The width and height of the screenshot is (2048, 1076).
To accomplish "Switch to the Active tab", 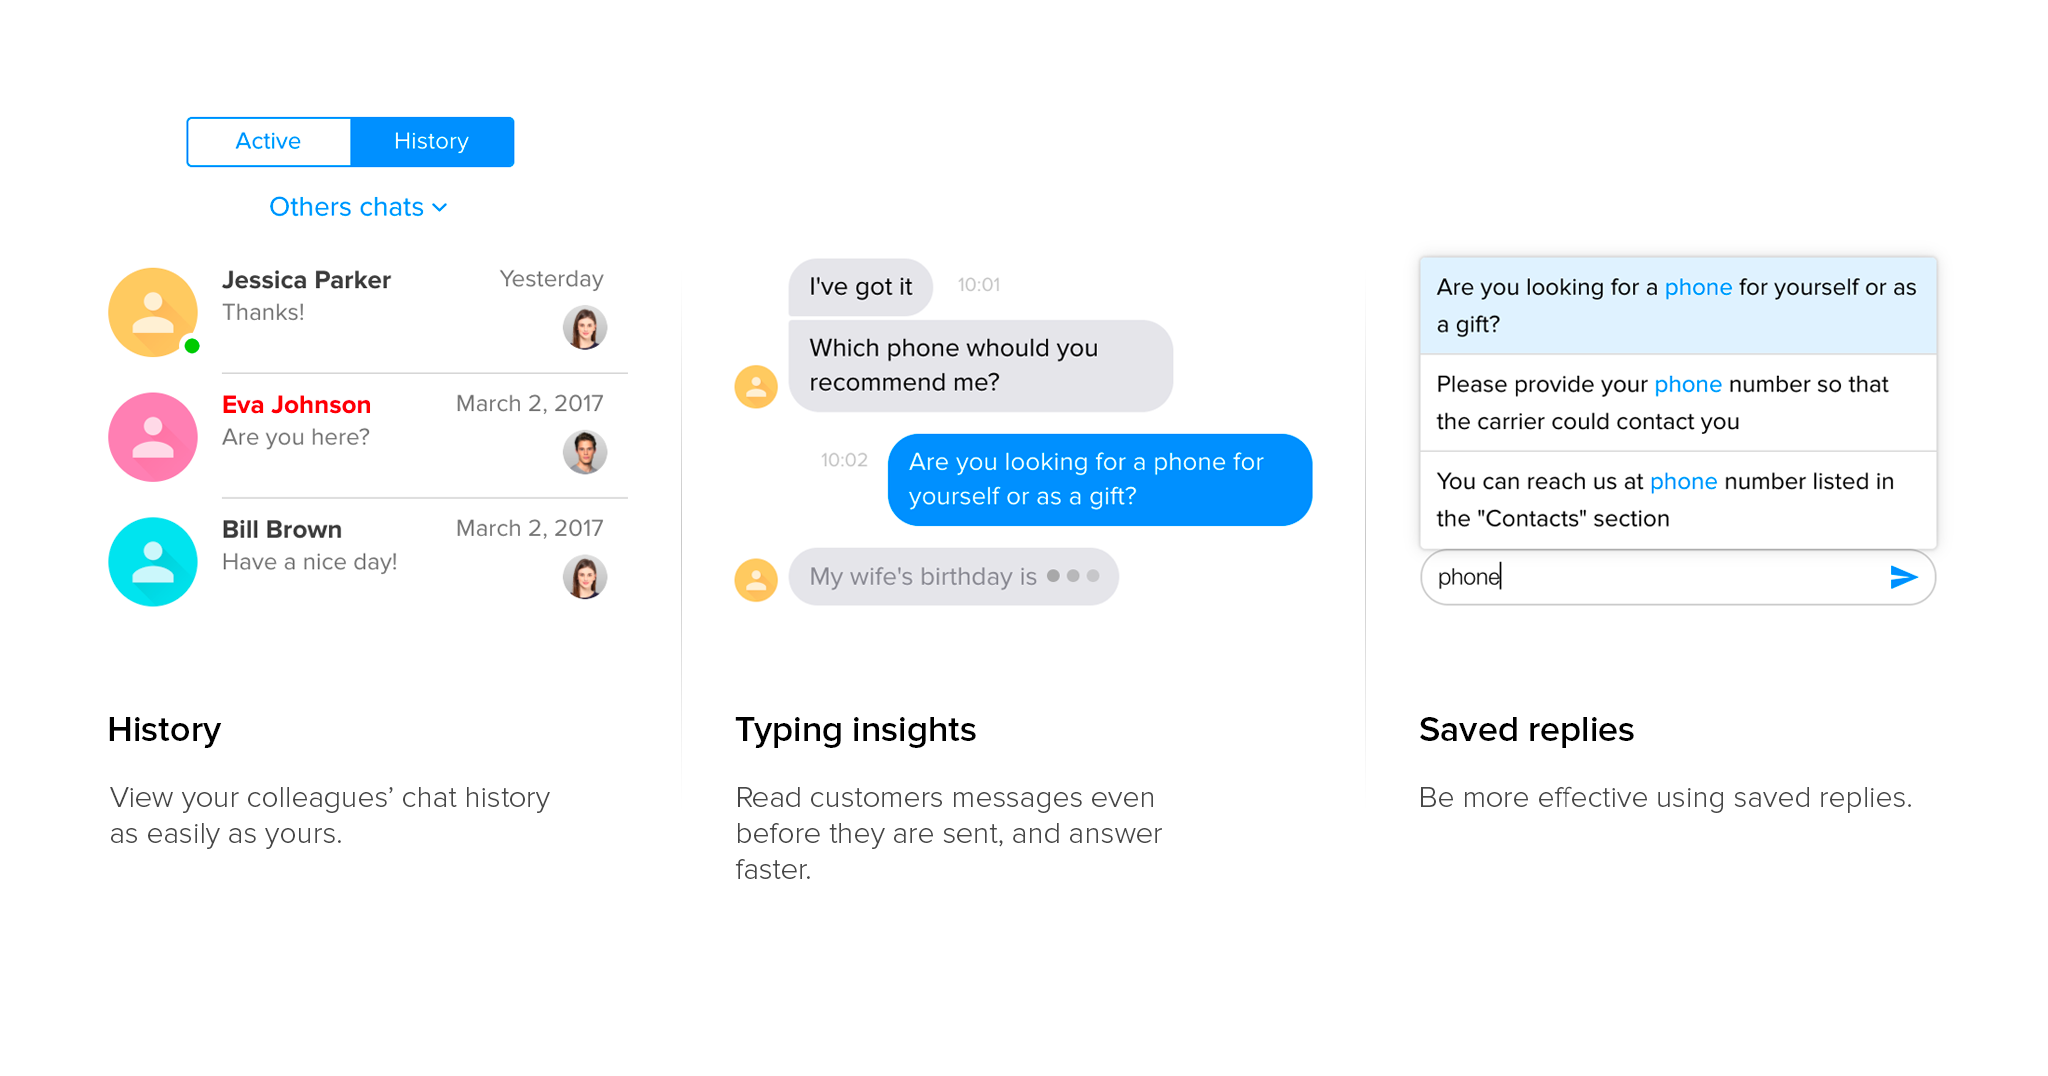I will tap(268, 142).
